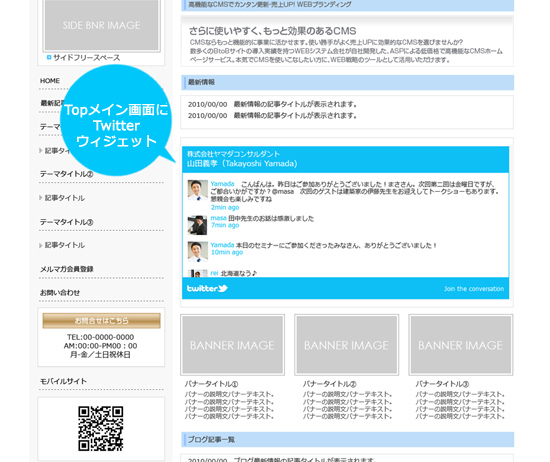Click 株式会社ヤマダコンサルタント widget header text
This screenshot has width=550, height=462.
click(x=233, y=154)
